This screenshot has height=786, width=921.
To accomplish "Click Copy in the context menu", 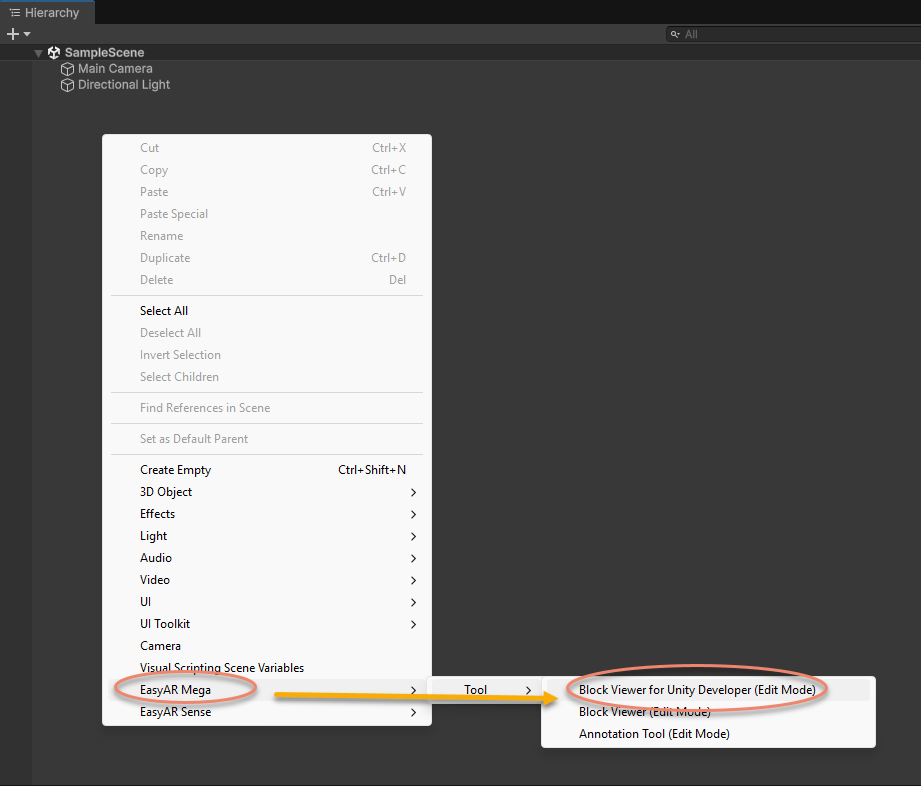I will 153,169.
